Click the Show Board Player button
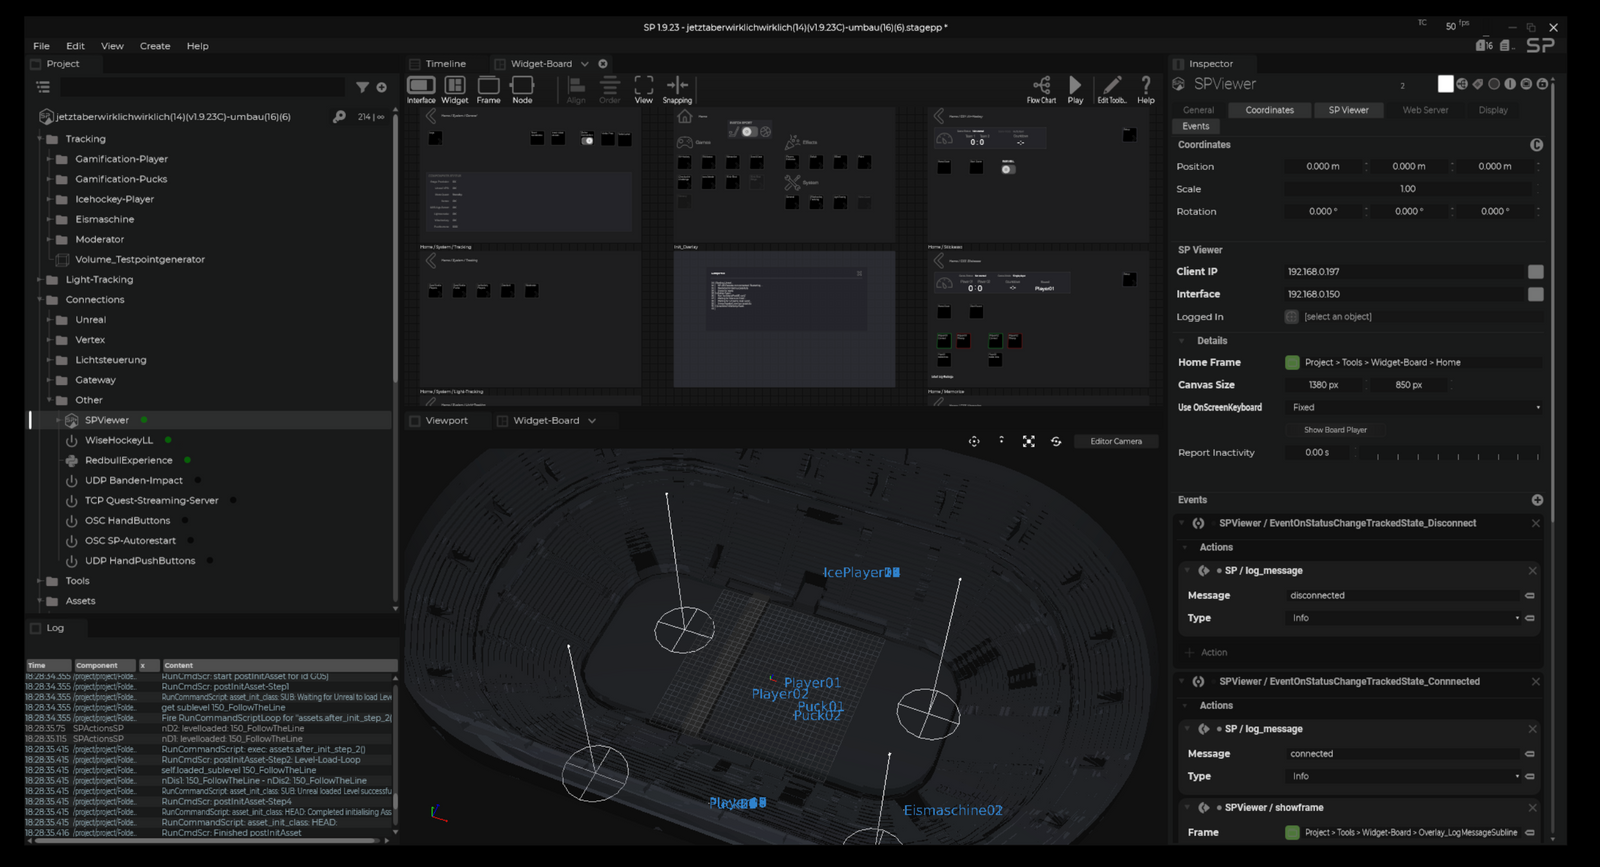 pos(1335,430)
